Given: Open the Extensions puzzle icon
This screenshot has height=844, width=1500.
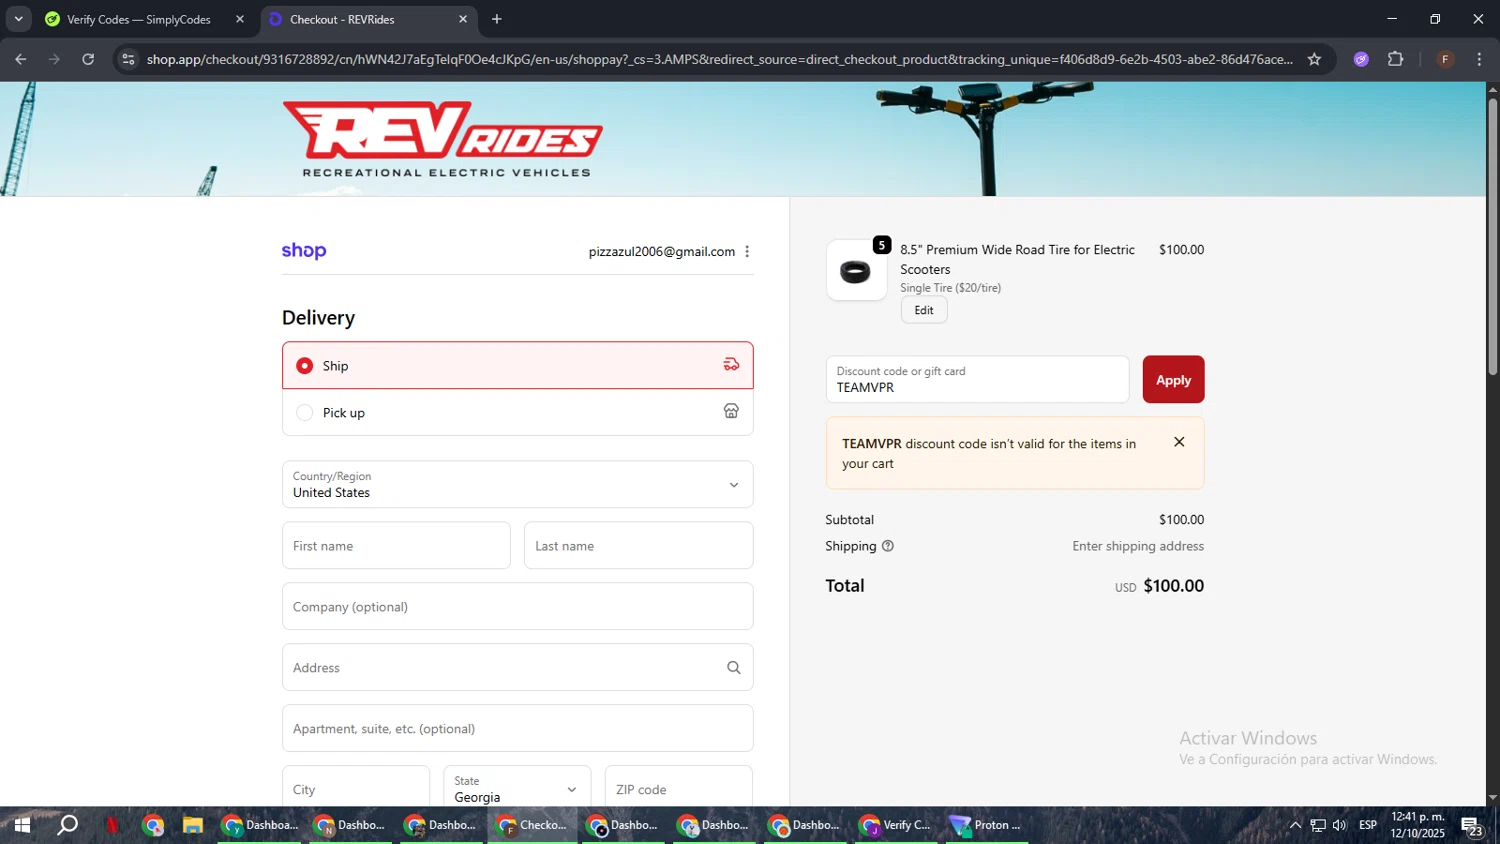Looking at the screenshot, I should [1396, 59].
